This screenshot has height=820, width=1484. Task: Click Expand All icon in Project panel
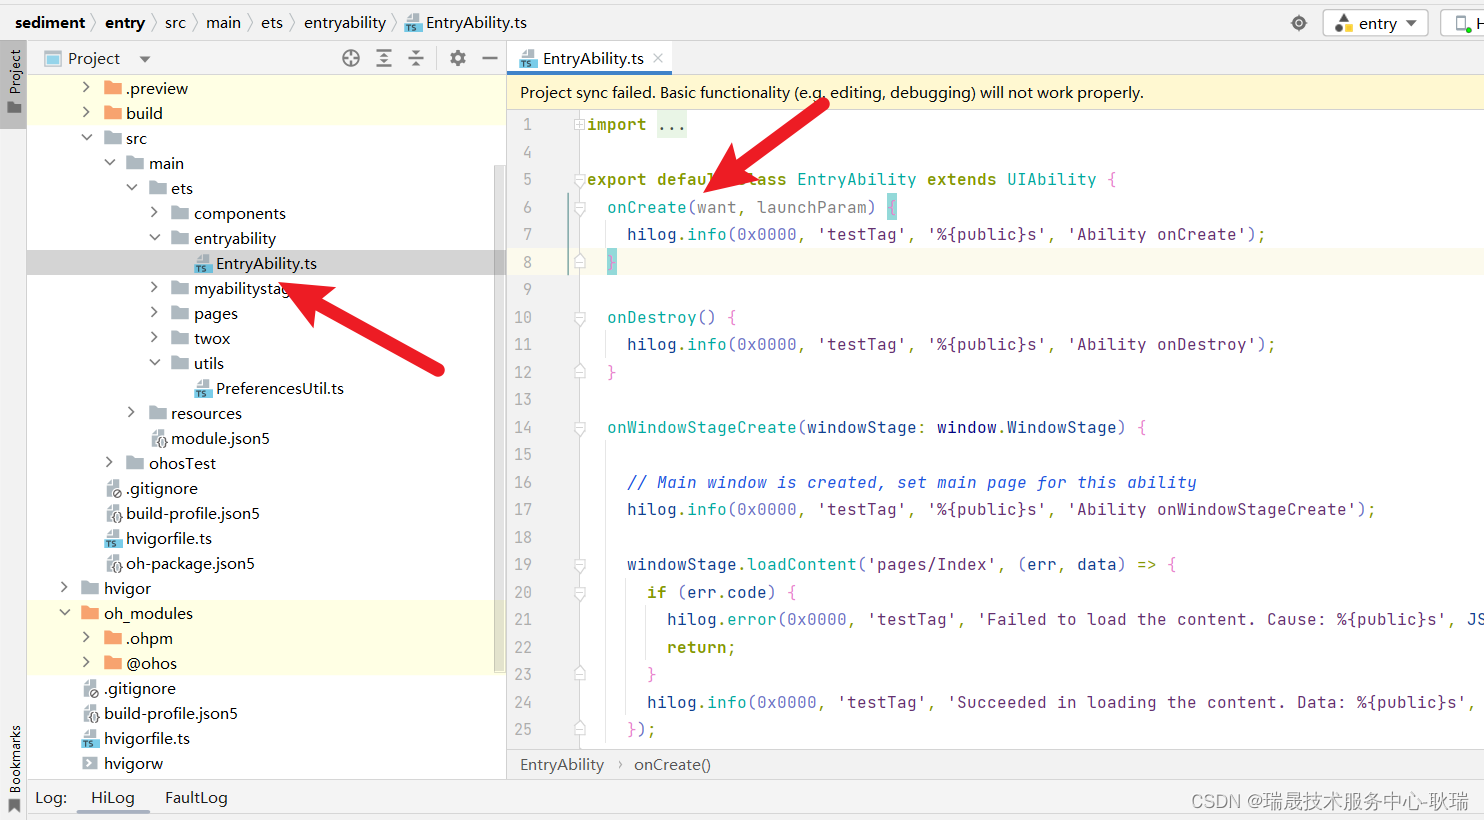pos(384,59)
